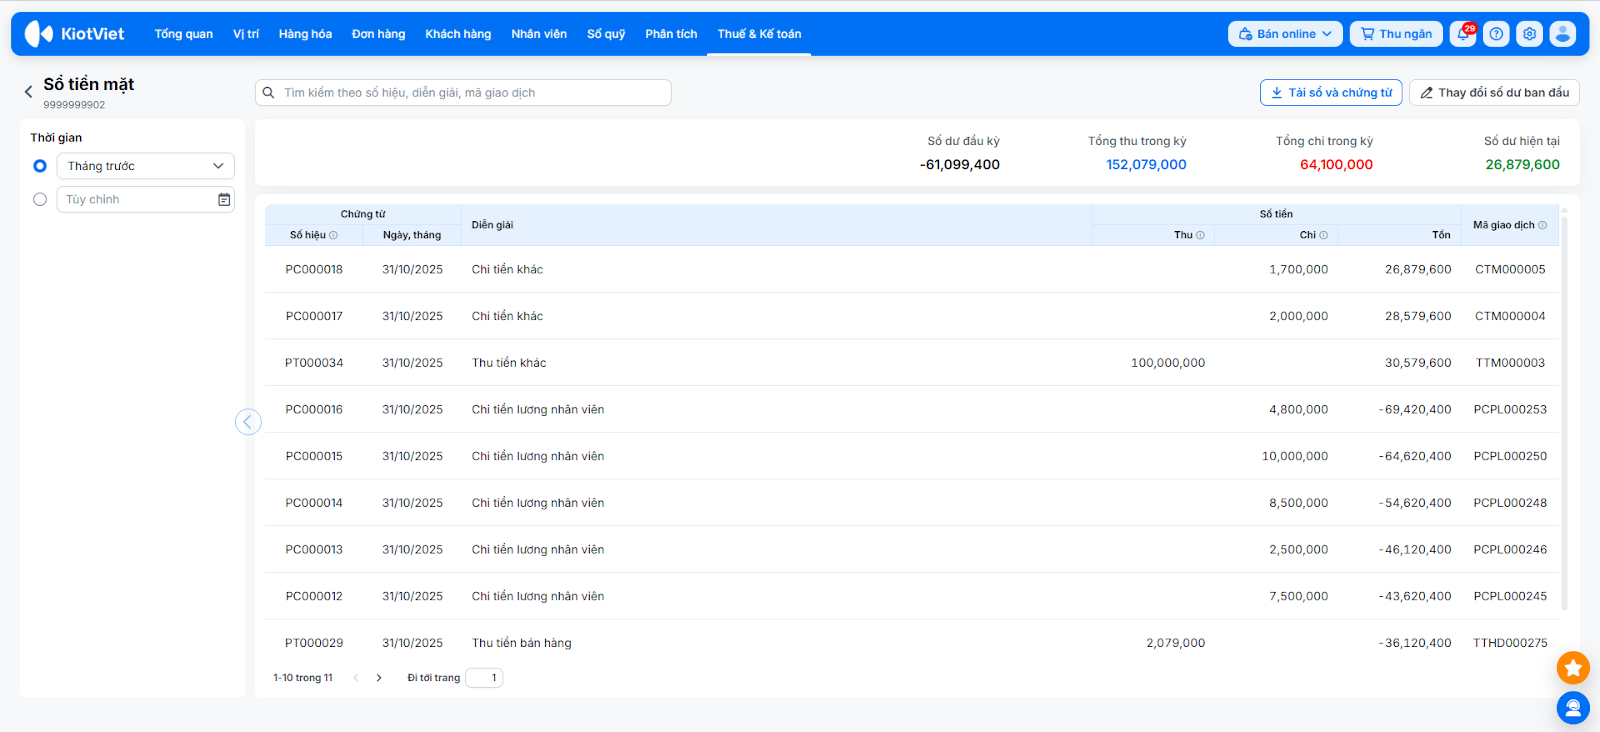Click transaction code TTM000003
The width and height of the screenshot is (1600, 732).
pyautogui.click(x=1510, y=363)
